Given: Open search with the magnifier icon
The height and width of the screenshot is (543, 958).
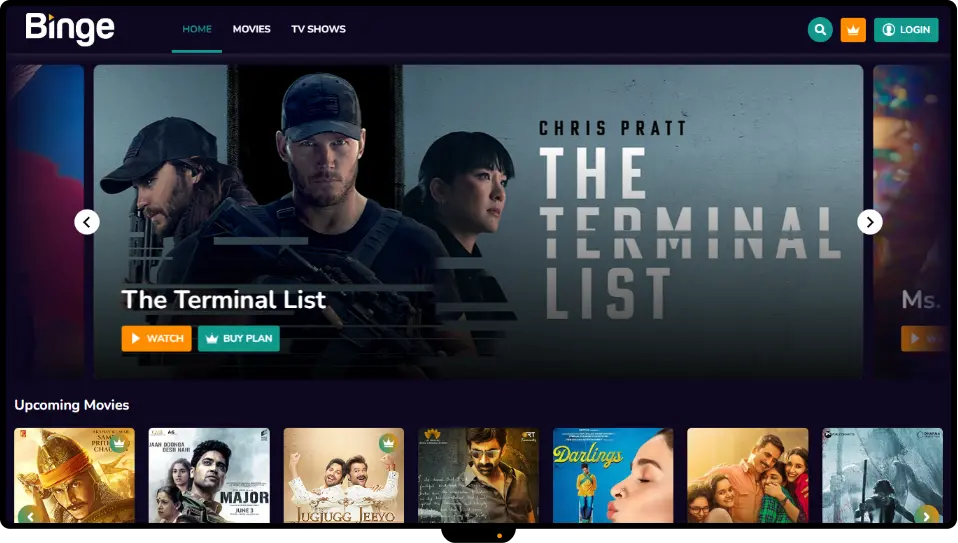Looking at the screenshot, I should tap(820, 29).
